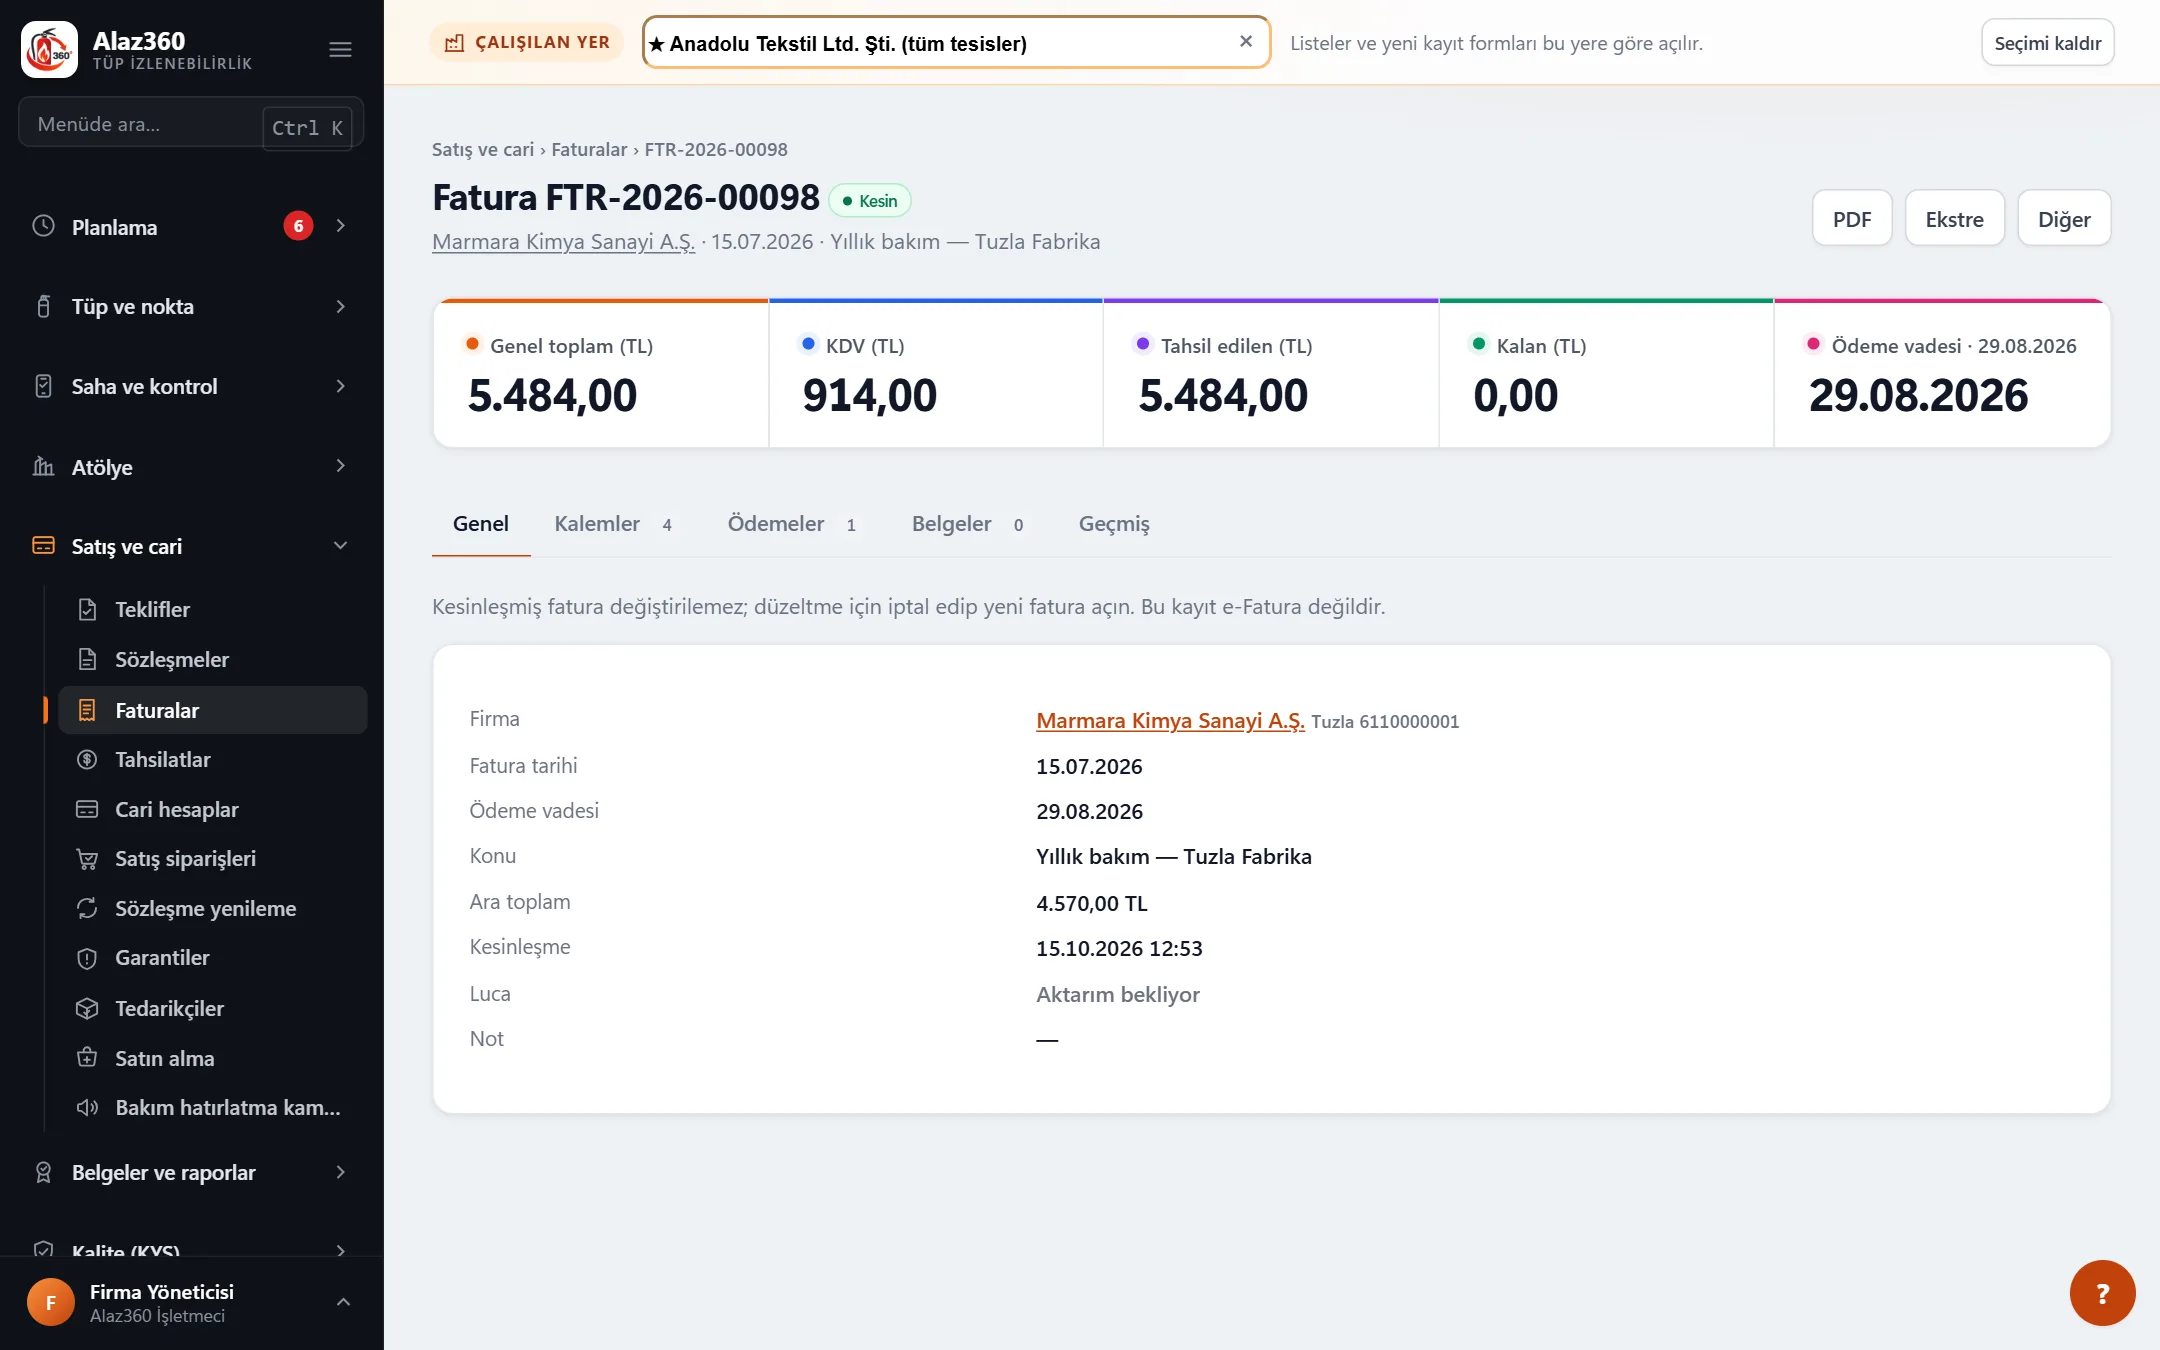Click the Saha ve kontrol clipboard icon

pos(43,386)
